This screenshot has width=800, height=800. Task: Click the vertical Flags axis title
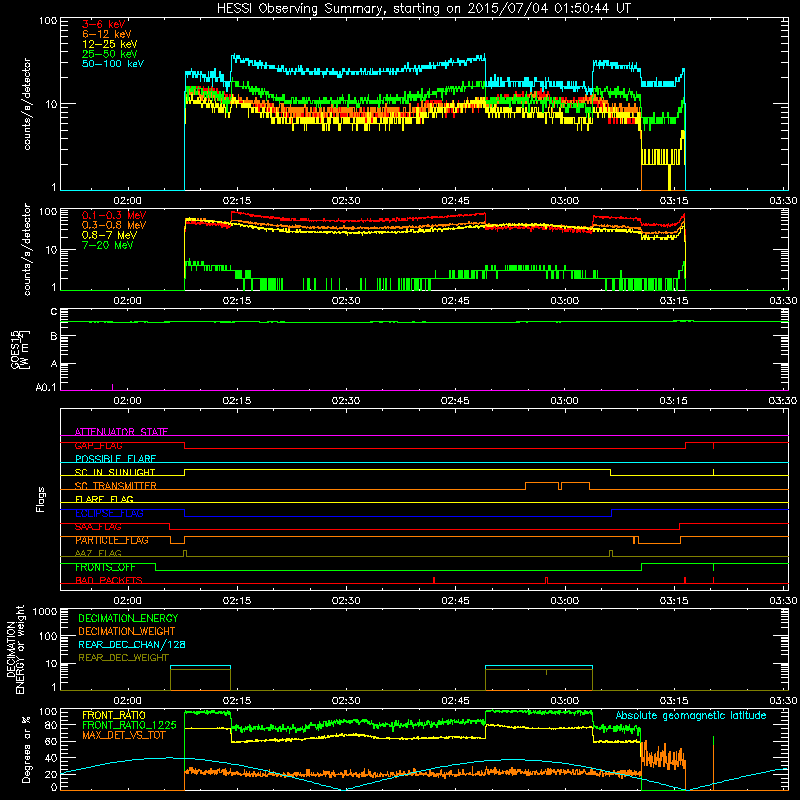tap(40, 499)
